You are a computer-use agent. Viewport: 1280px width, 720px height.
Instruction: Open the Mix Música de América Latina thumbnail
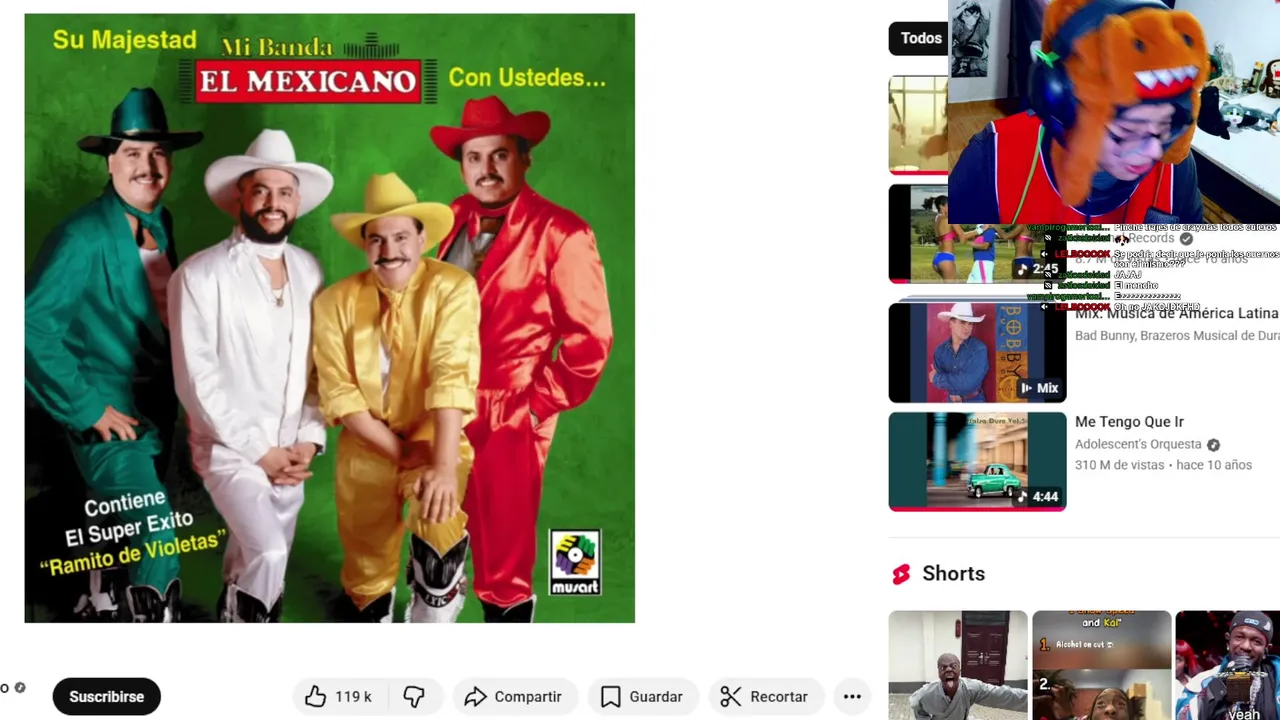977,353
